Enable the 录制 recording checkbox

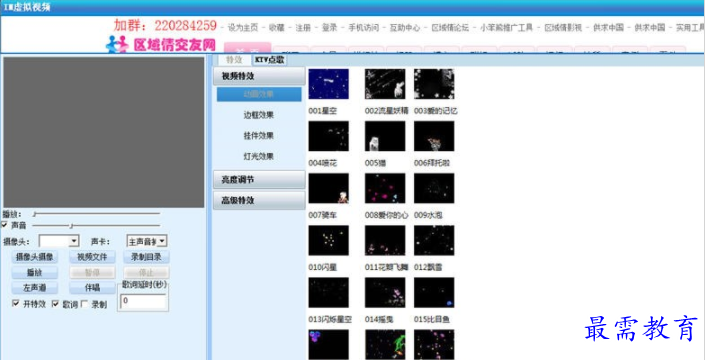(84, 304)
